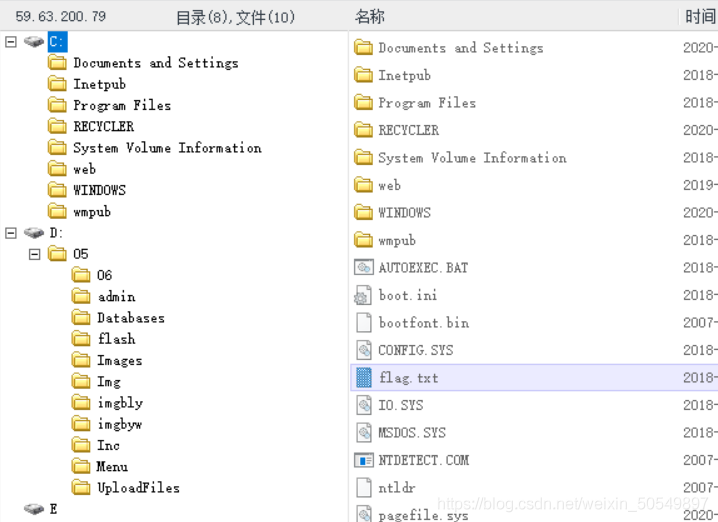Viewport: 718px width, 522px height.
Task: Collapse the C: drive tree node
Action: click(11, 42)
